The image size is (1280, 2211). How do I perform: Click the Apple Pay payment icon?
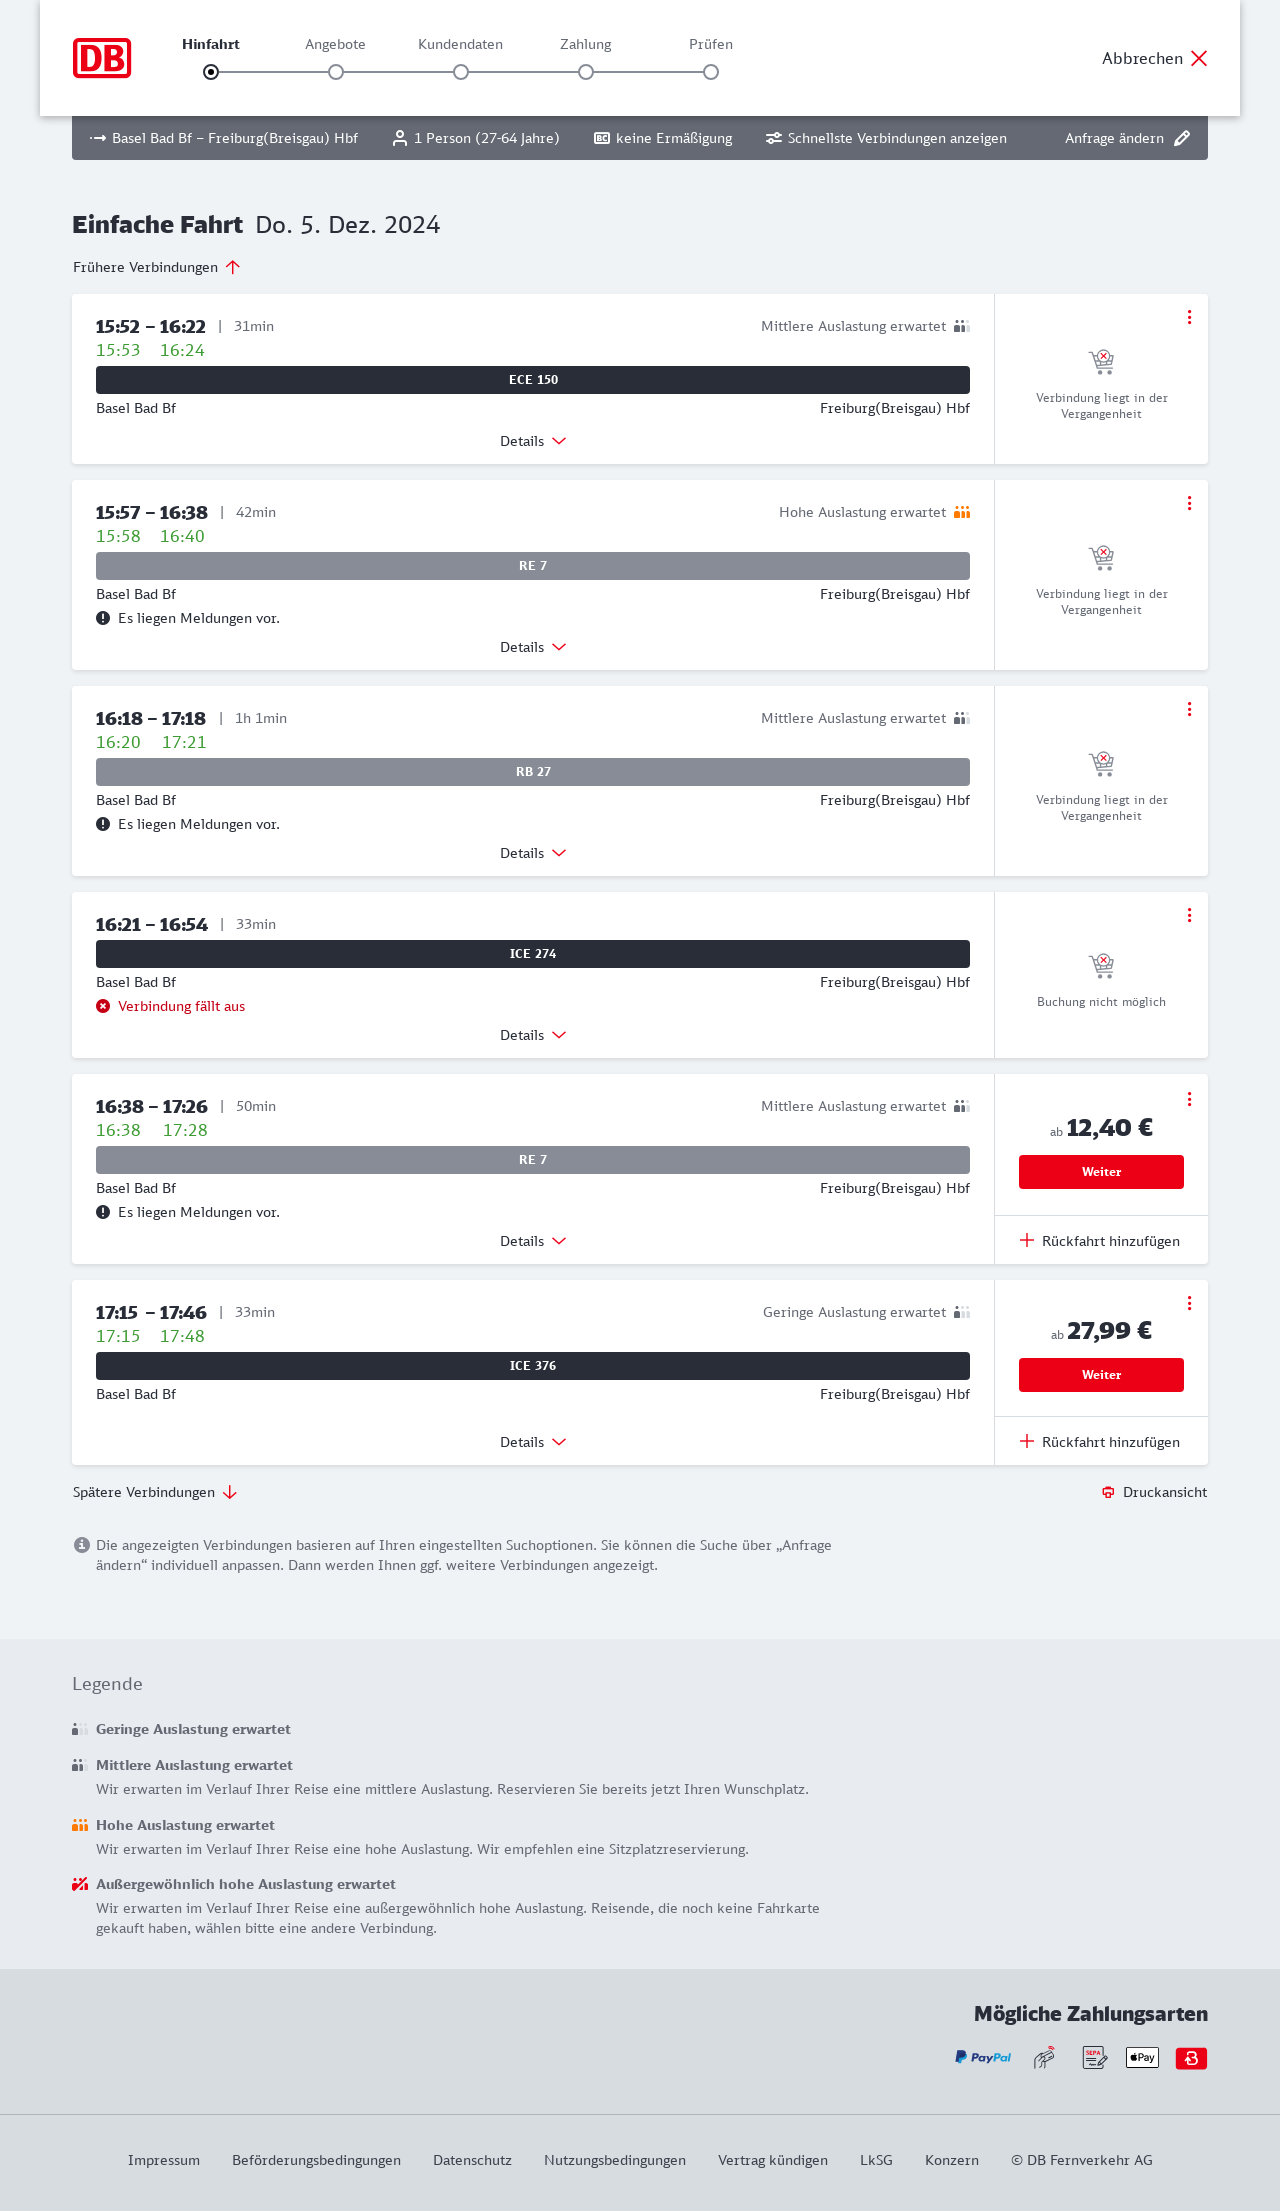point(1142,2057)
